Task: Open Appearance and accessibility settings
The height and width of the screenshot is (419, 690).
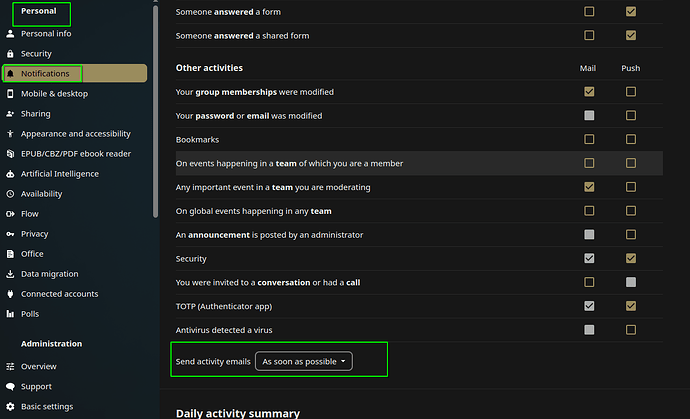Action: click(75, 134)
